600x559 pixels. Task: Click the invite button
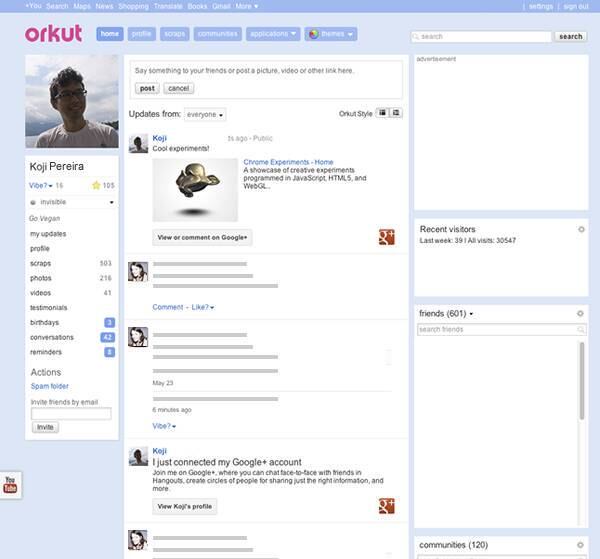coord(45,427)
